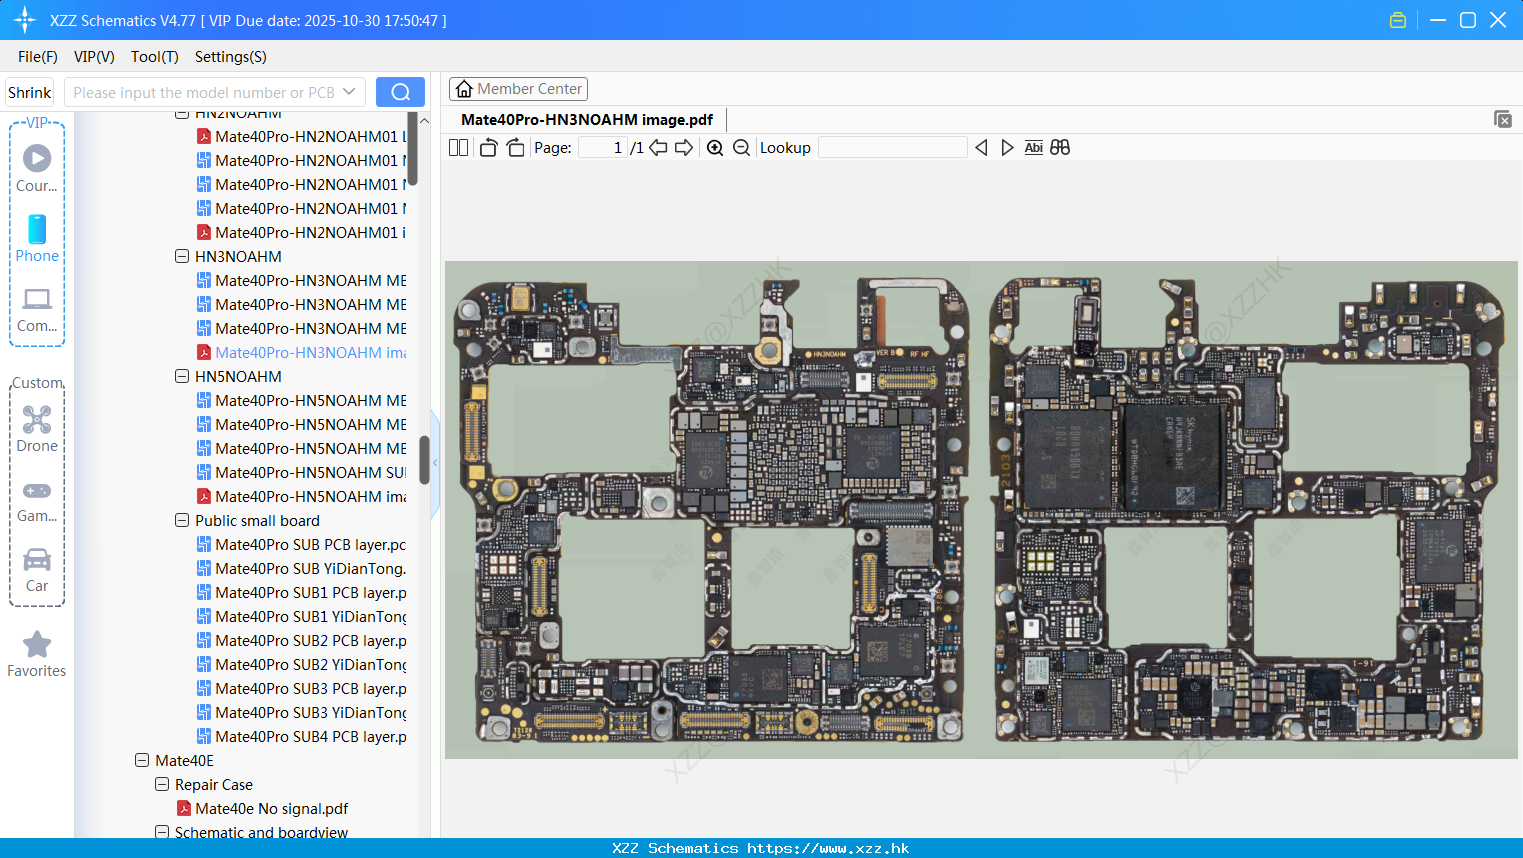Collapse the Repair Case node
The width and height of the screenshot is (1523, 858).
pos(162,784)
